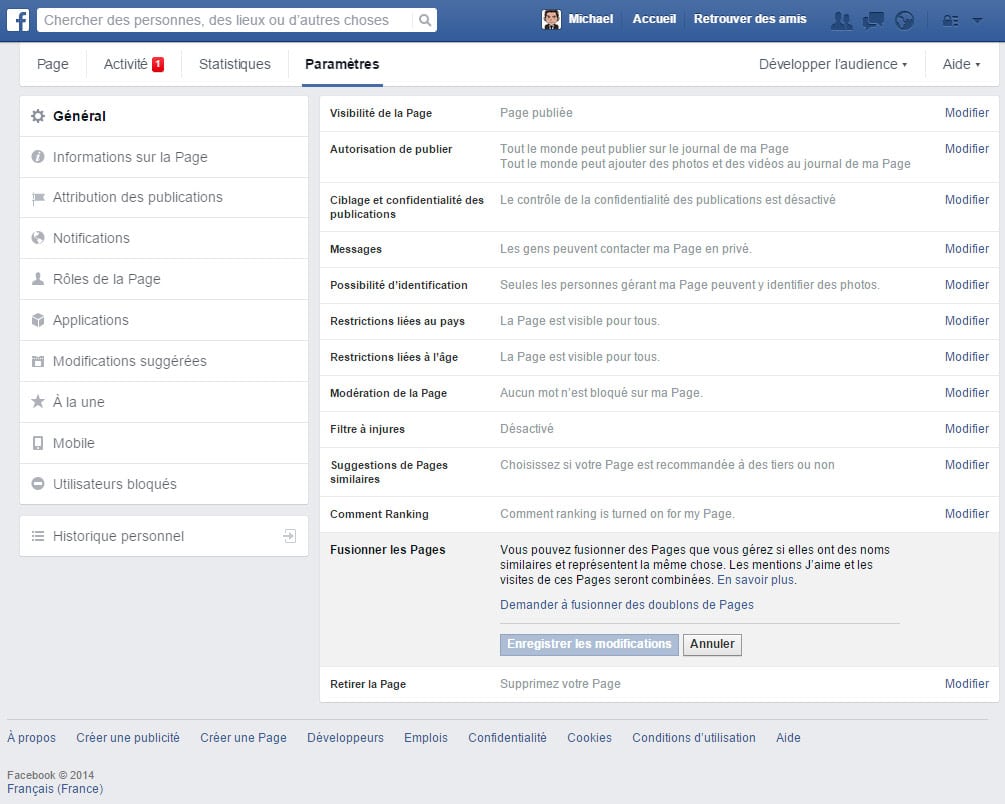The image size is (1005, 804).
Task: Click Demander à fusionner des doublons link
Action: (x=626, y=605)
